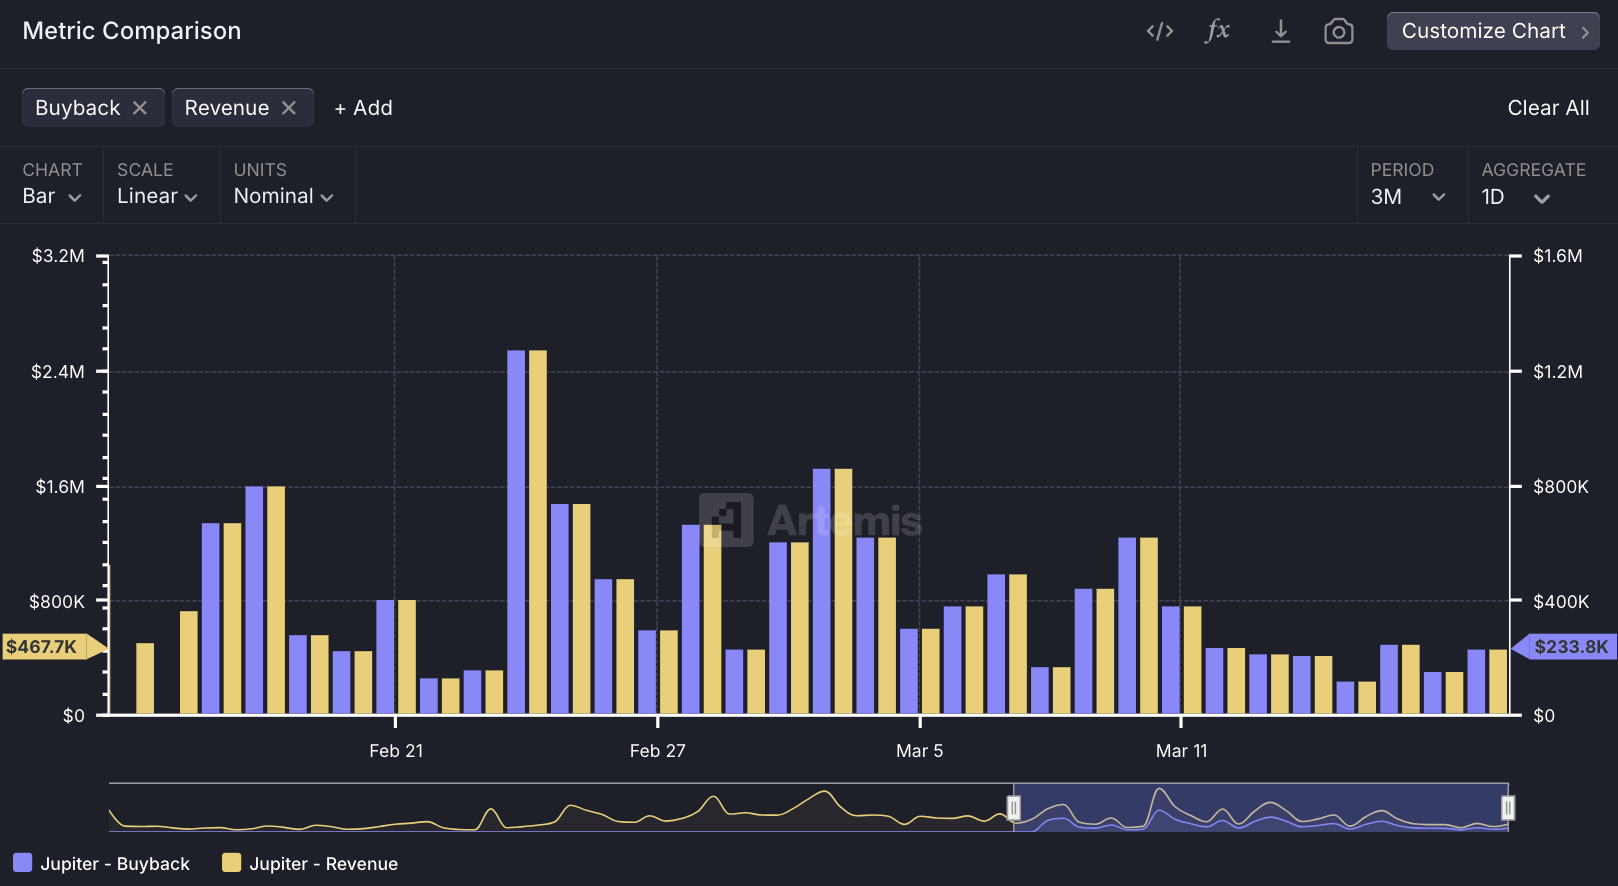Grab the right range selector handle
This screenshot has height=886, width=1618.
[1508, 807]
